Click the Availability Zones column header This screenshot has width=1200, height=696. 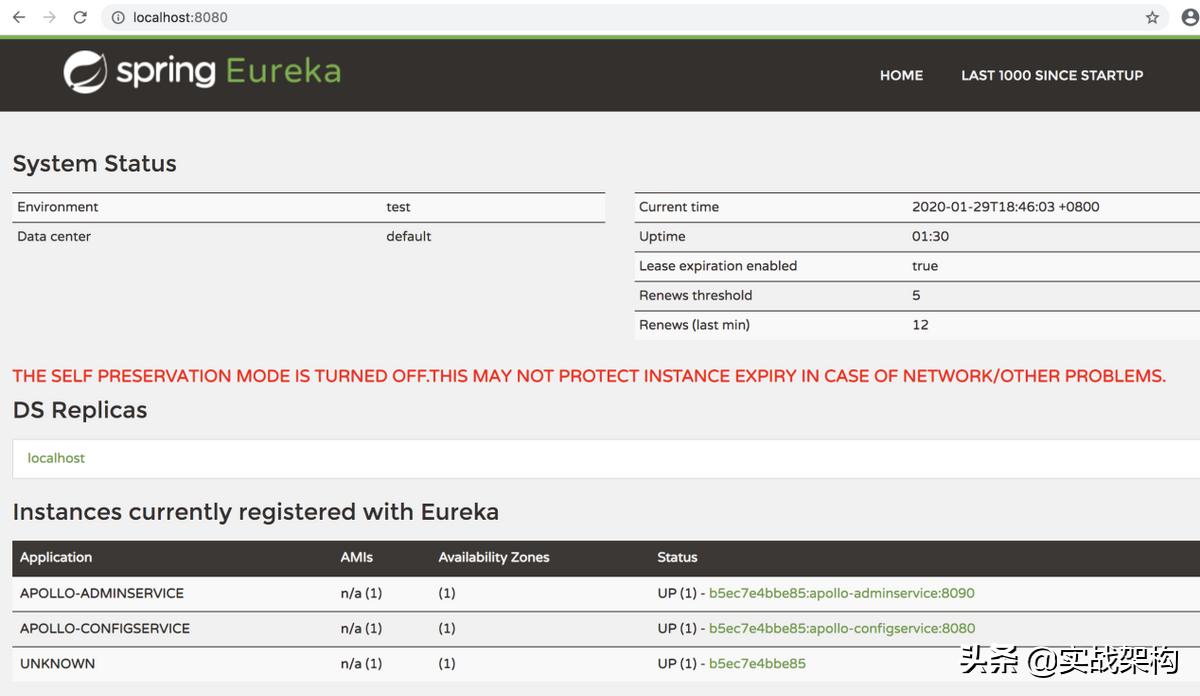(x=494, y=557)
